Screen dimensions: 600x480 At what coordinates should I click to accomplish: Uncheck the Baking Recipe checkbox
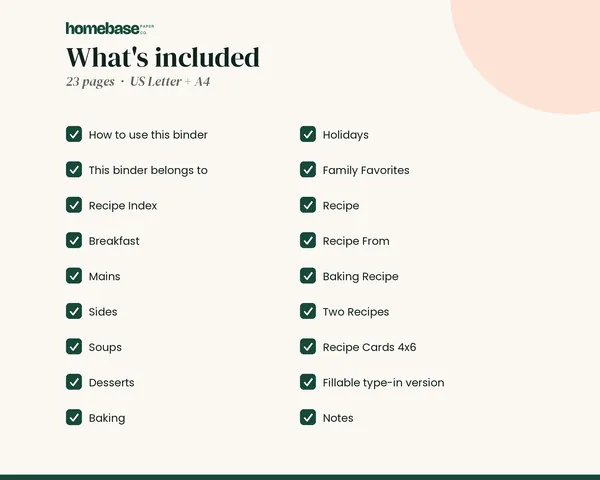tap(308, 276)
